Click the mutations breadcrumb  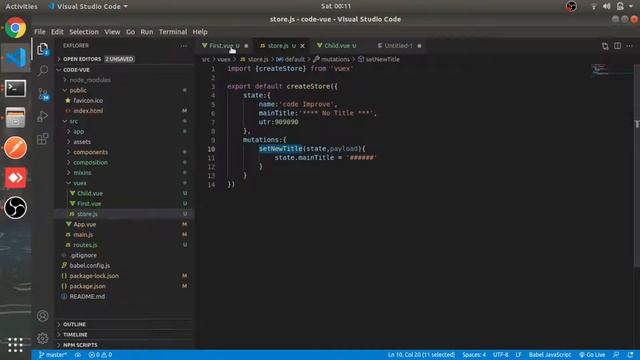(x=331, y=60)
